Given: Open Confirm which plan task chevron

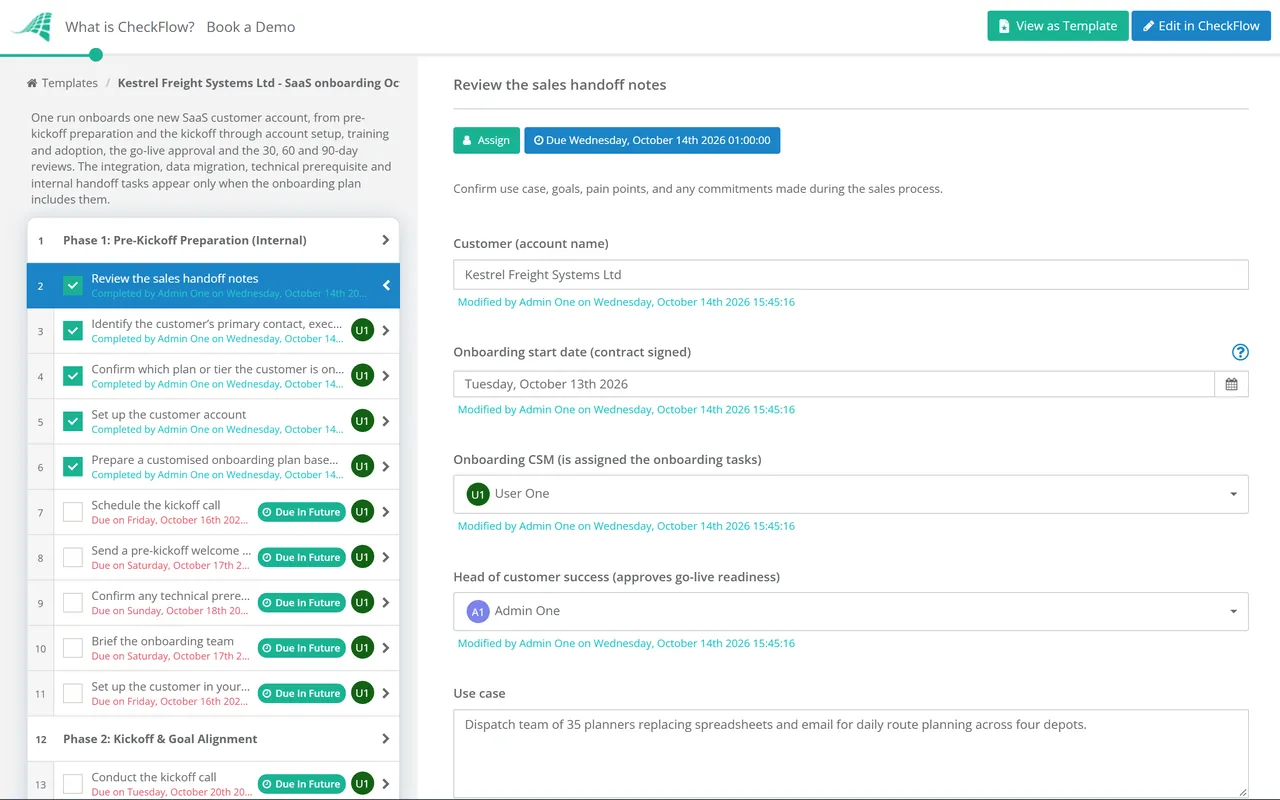Looking at the screenshot, I should click(387, 376).
